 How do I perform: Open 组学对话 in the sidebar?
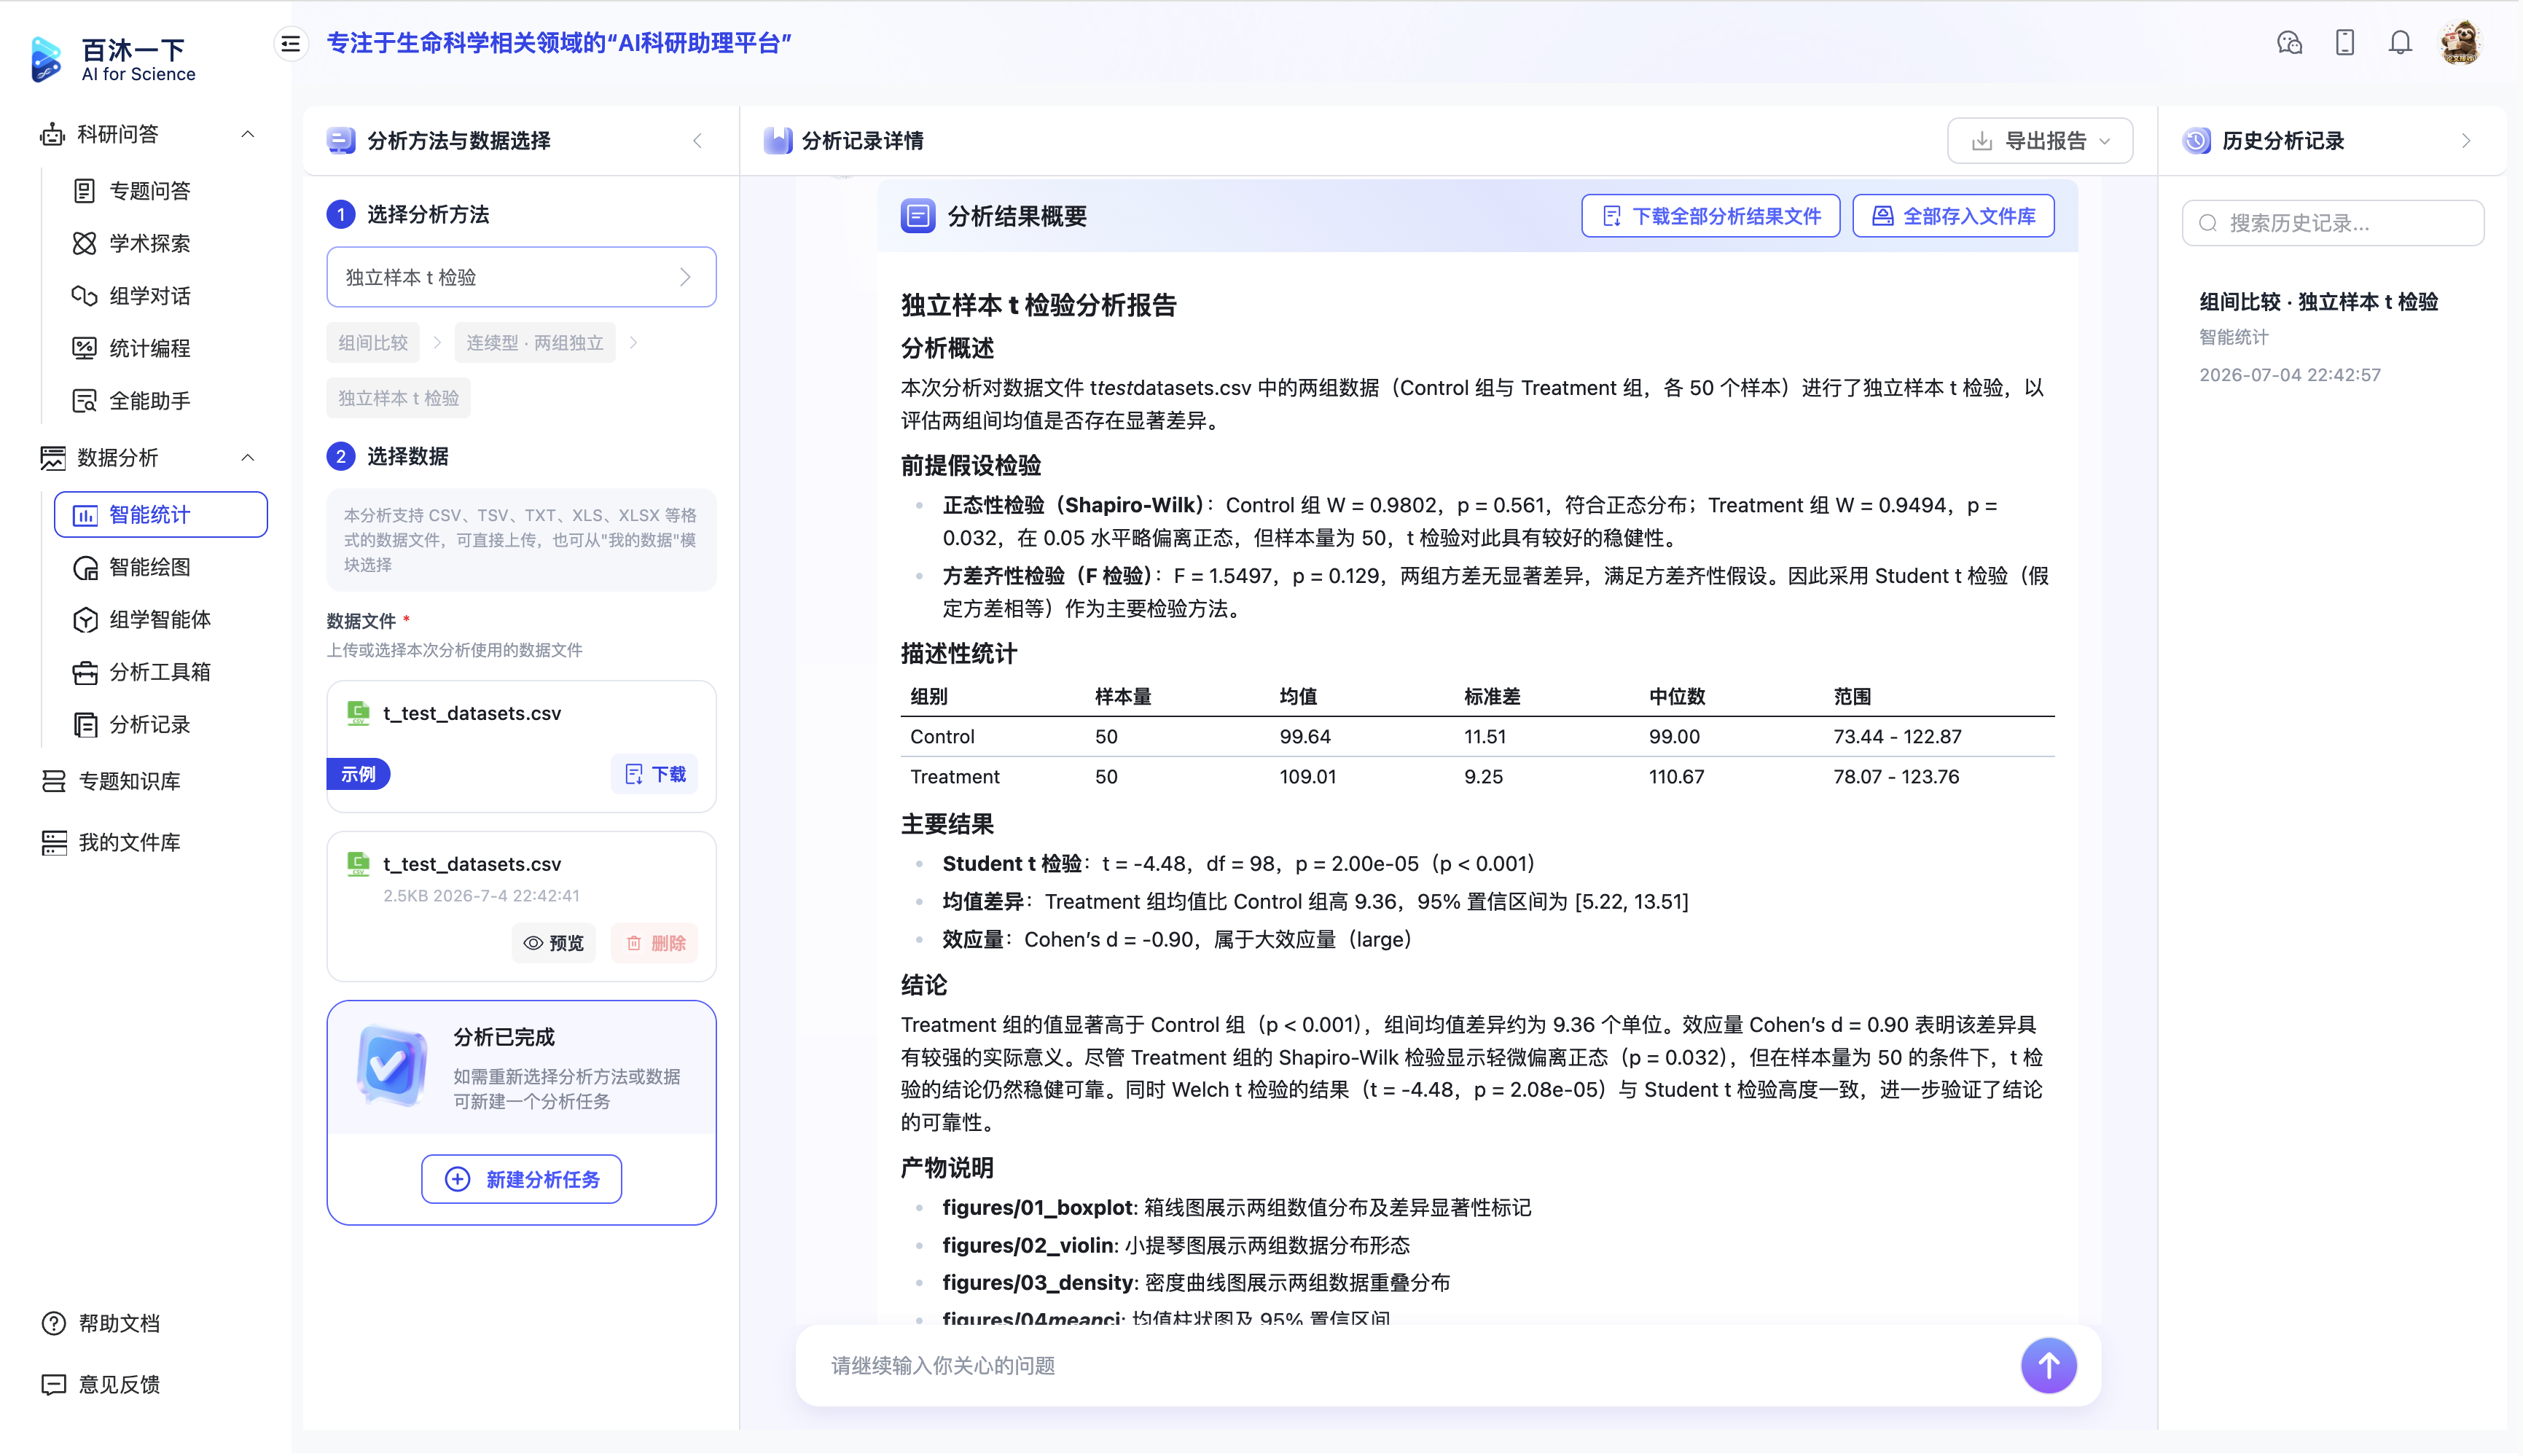(149, 295)
